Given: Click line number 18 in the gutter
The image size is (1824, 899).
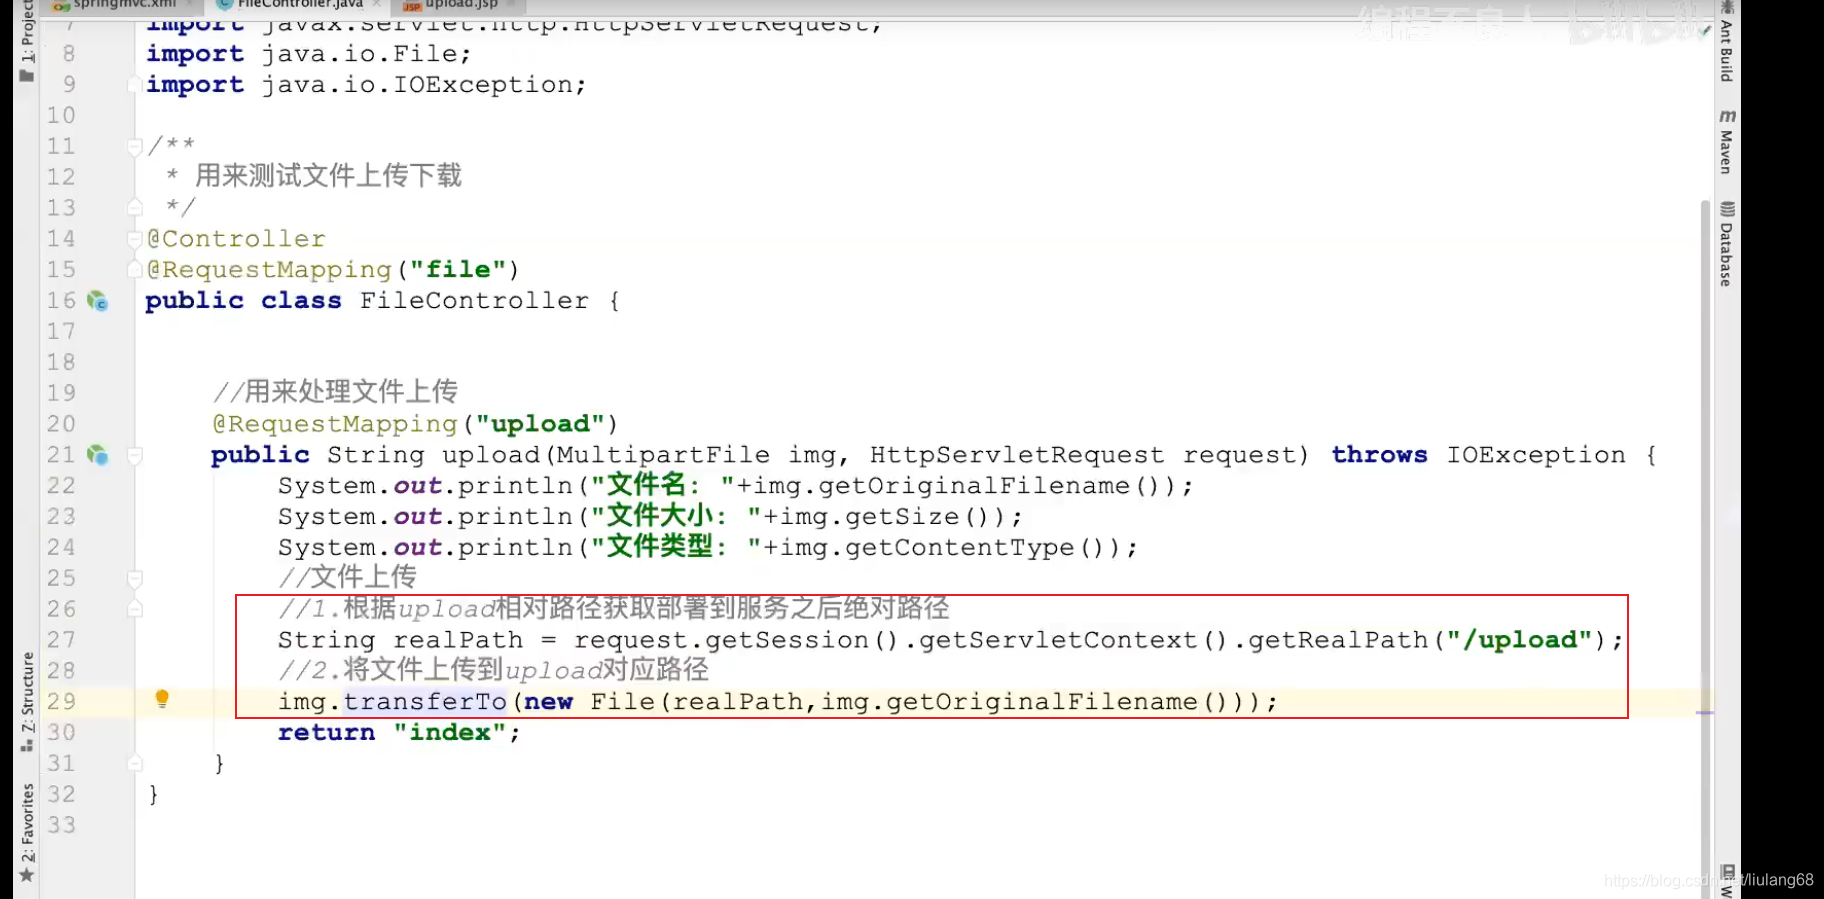Looking at the screenshot, I should [61, 362].
